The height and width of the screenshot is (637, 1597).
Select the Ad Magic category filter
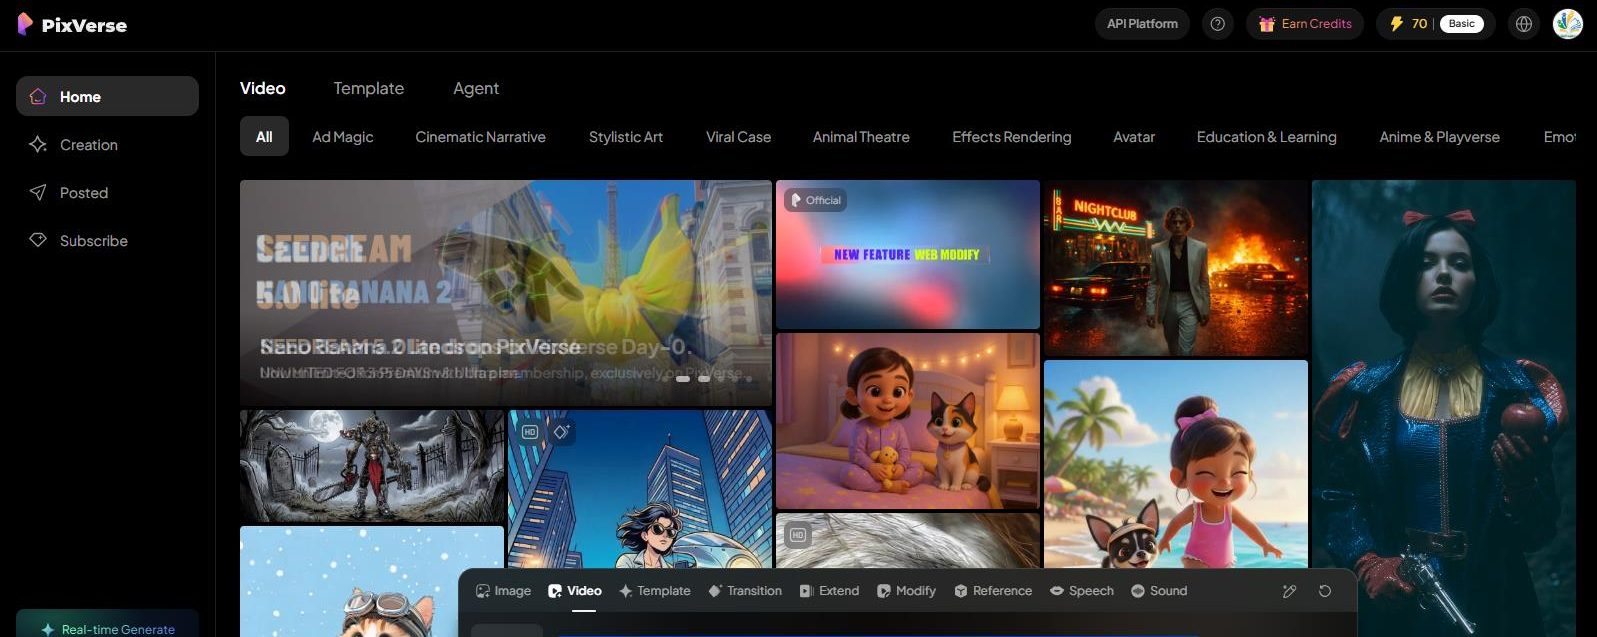click(342, 137)
